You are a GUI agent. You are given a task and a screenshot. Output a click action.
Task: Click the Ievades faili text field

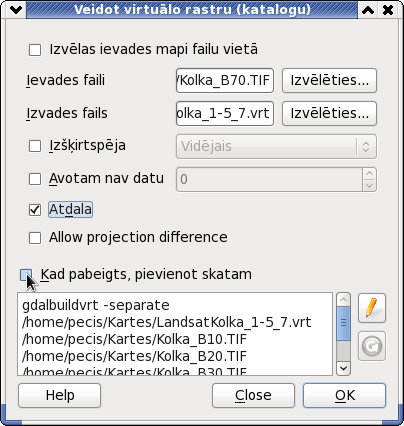225,80
